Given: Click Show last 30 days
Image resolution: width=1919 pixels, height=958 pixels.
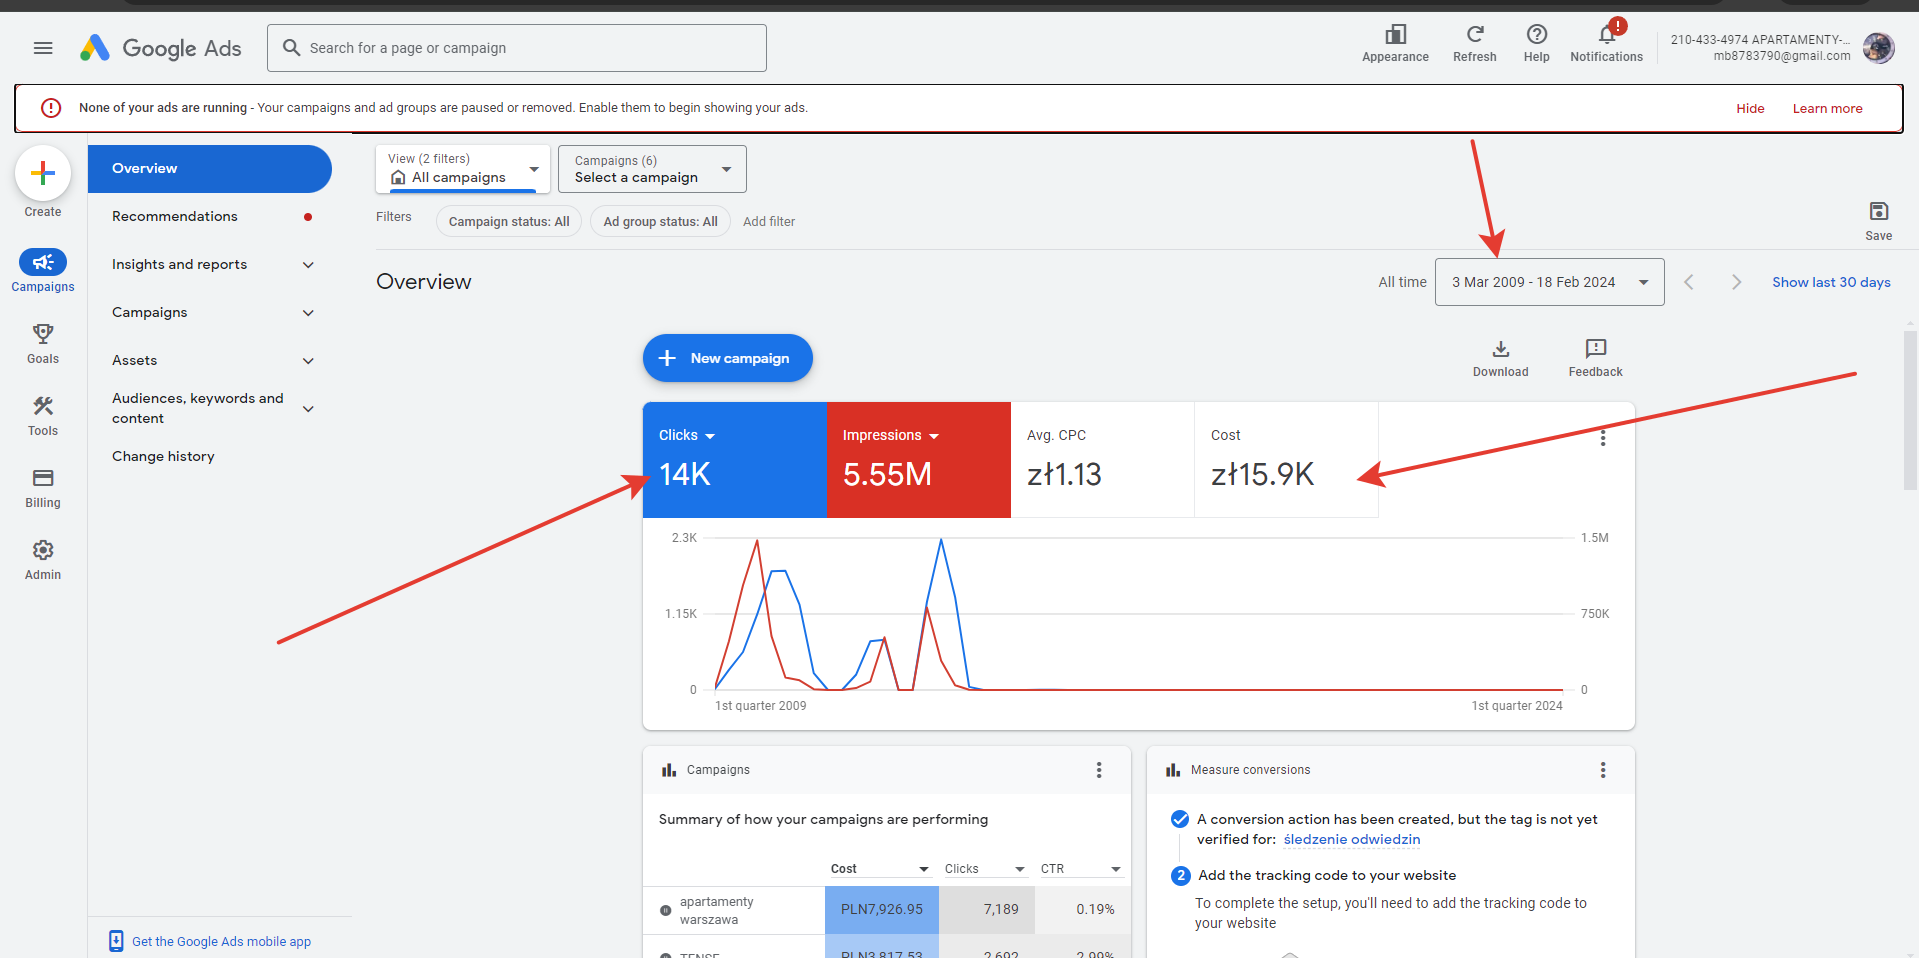Looking at the screenshot, I should [x=1831, y=282].
